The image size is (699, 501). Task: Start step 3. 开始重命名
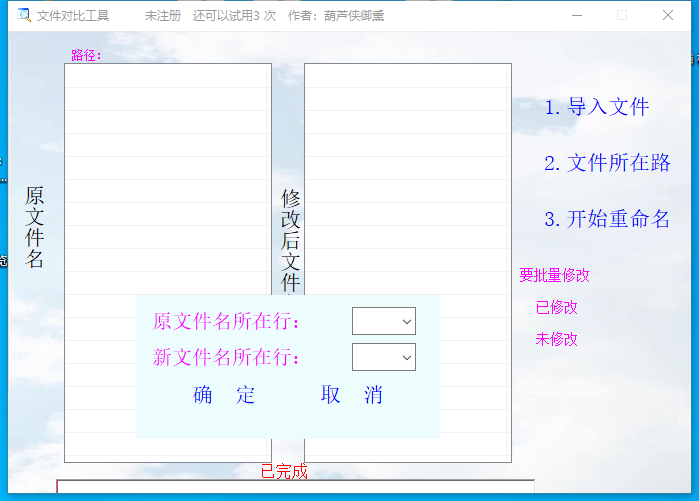point(607,219)
